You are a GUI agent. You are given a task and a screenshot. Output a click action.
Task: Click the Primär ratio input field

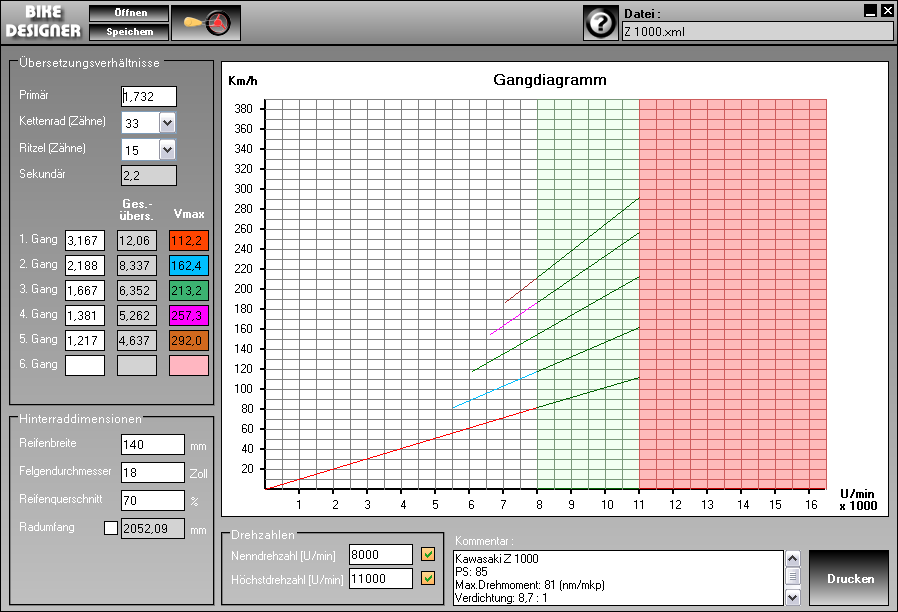pos(148,96)
